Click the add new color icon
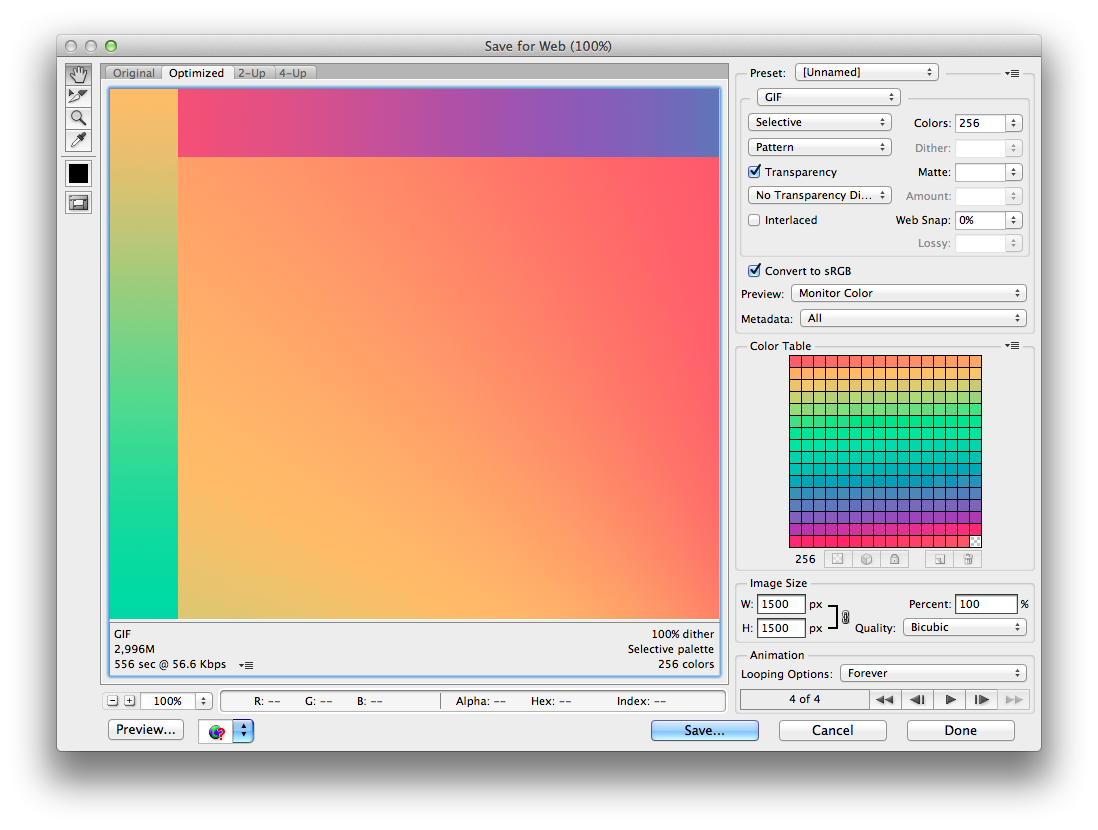Image resolution: width=1098 pixels, height=830 pixels. (x=940, y=559)
